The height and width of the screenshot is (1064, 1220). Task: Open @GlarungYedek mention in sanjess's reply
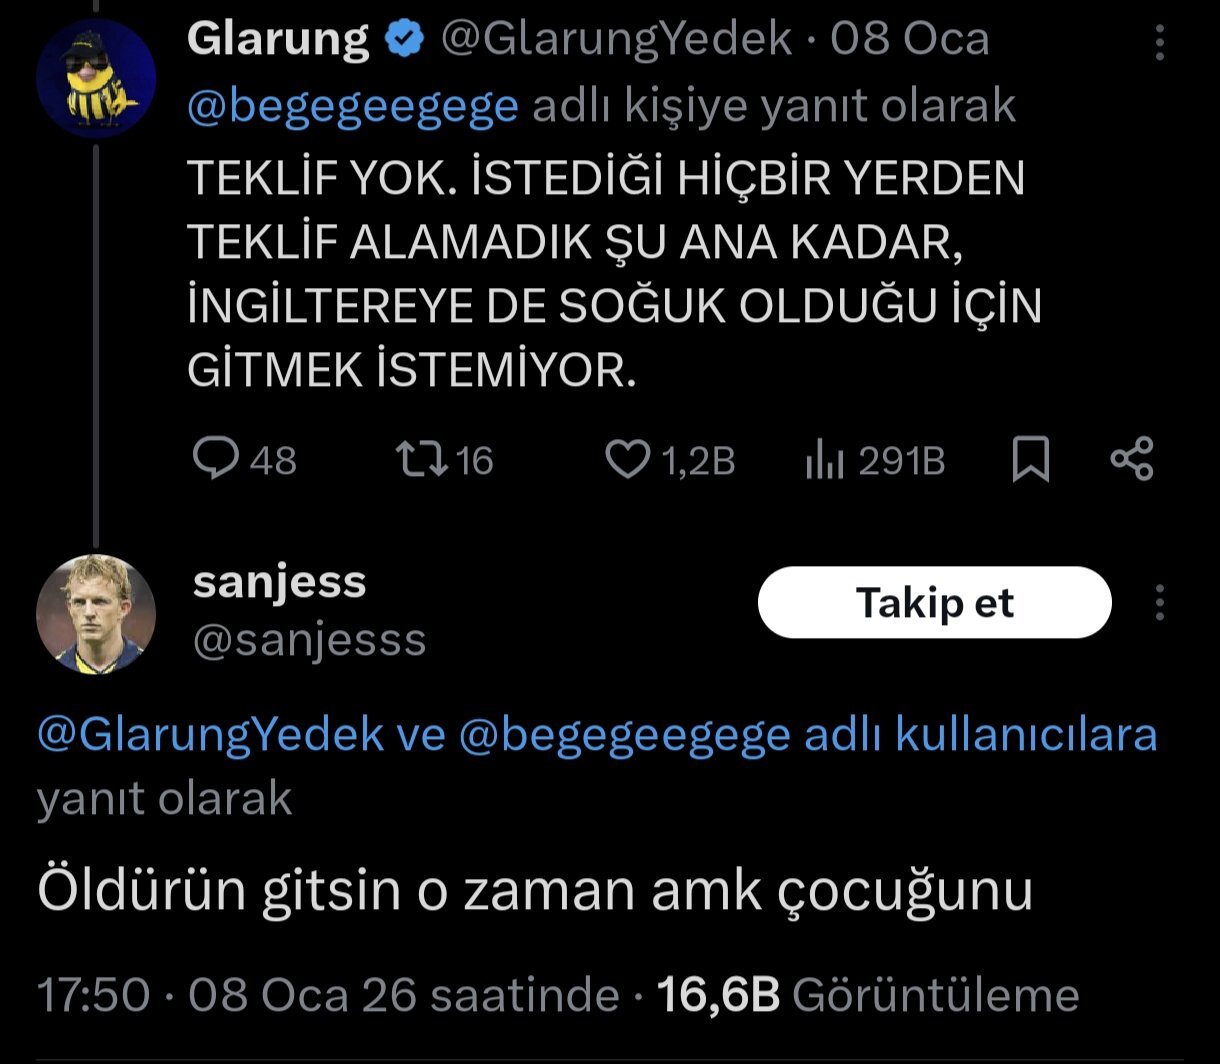click(210, 735)
